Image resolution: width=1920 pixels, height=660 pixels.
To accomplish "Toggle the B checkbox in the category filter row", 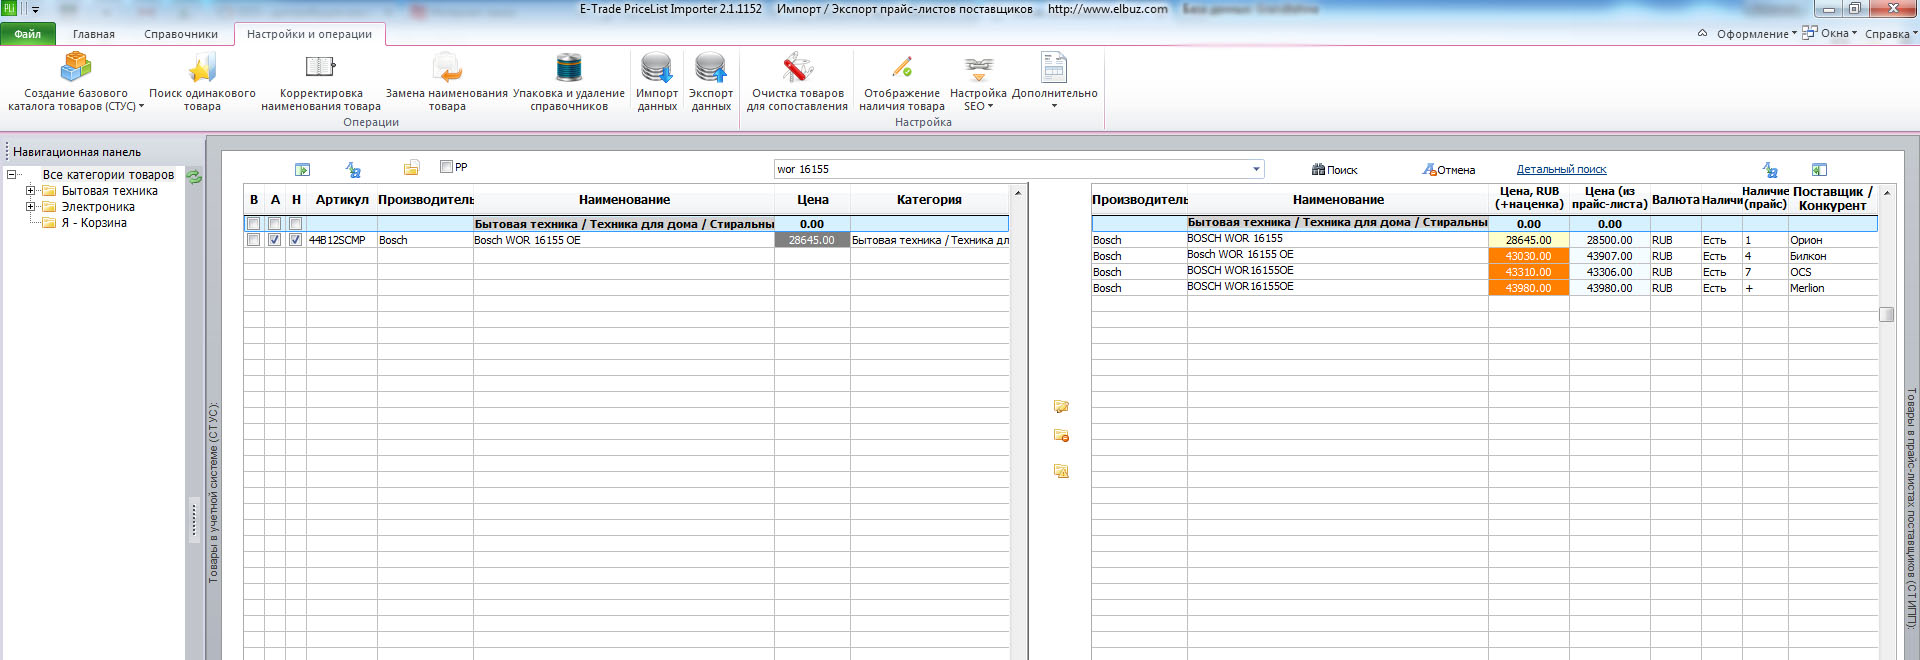I will tap(254, 224).
